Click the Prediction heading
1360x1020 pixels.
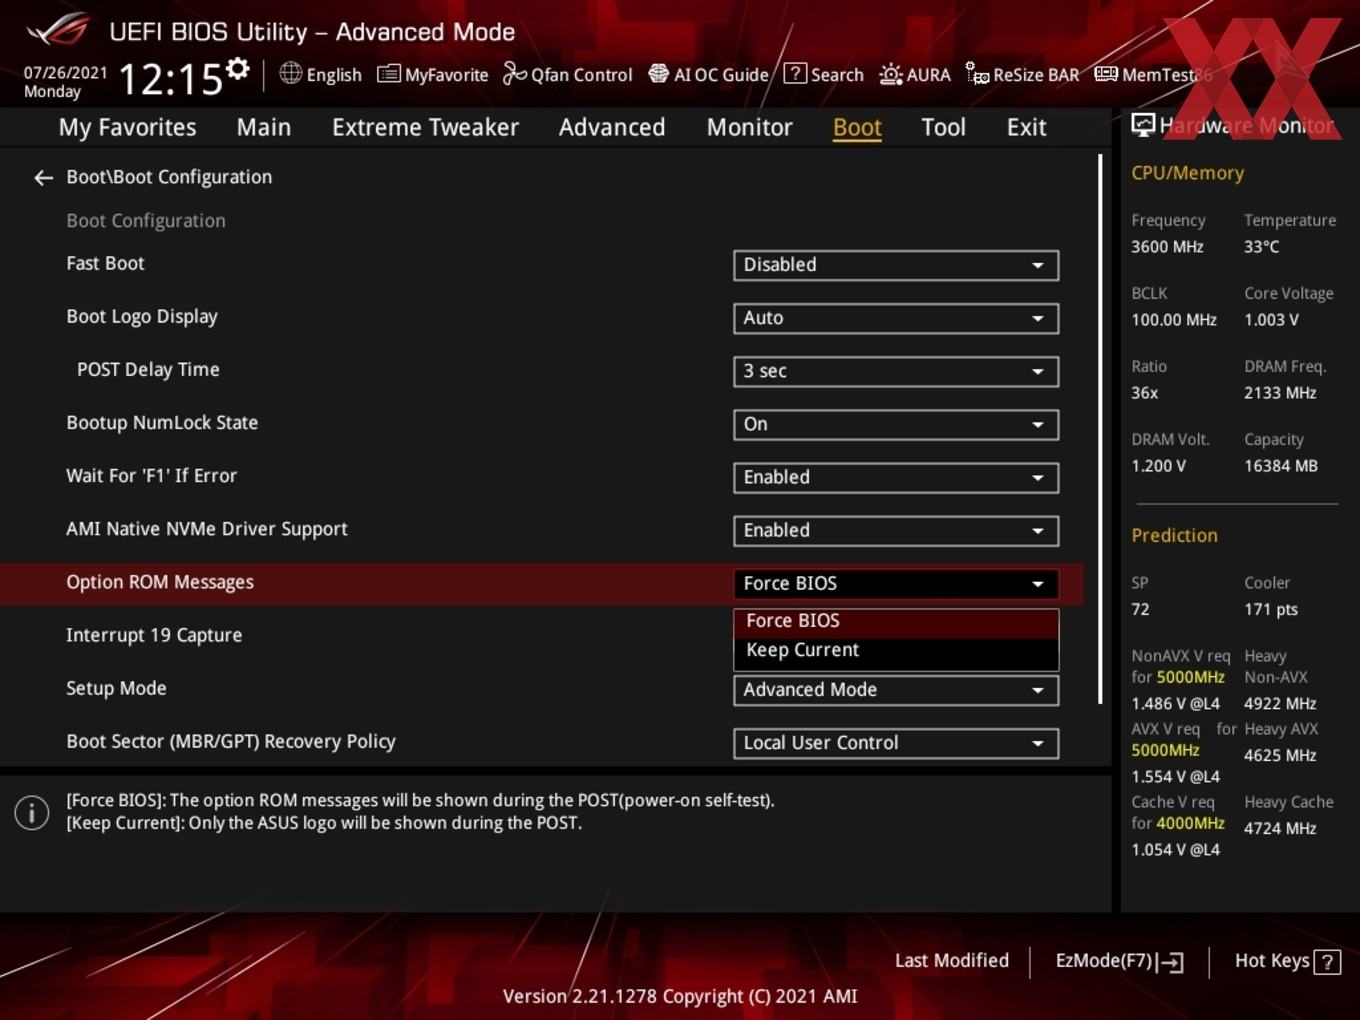pyautogui.click(x=1174, y=535)
